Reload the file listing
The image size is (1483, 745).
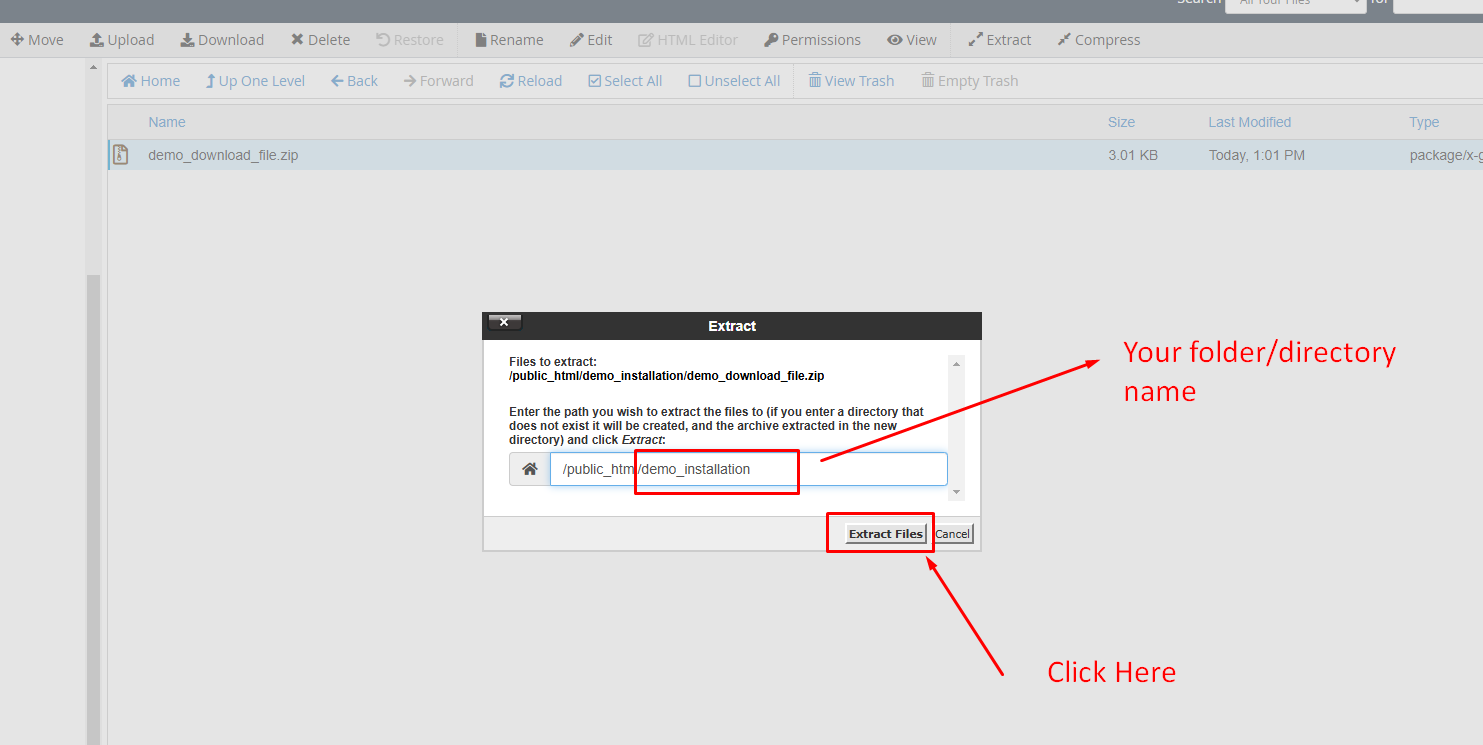(531, 81)
